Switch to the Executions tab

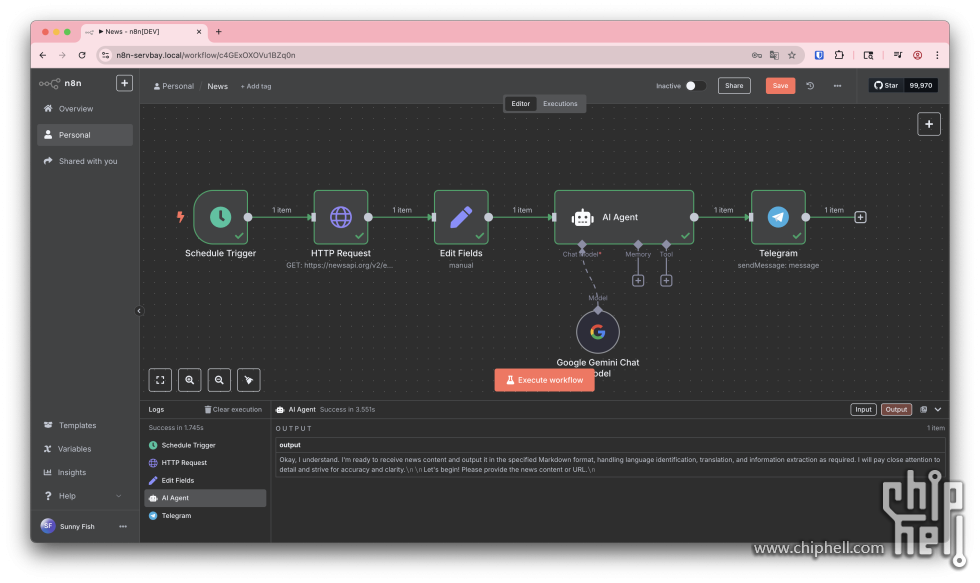pos(560,104)
